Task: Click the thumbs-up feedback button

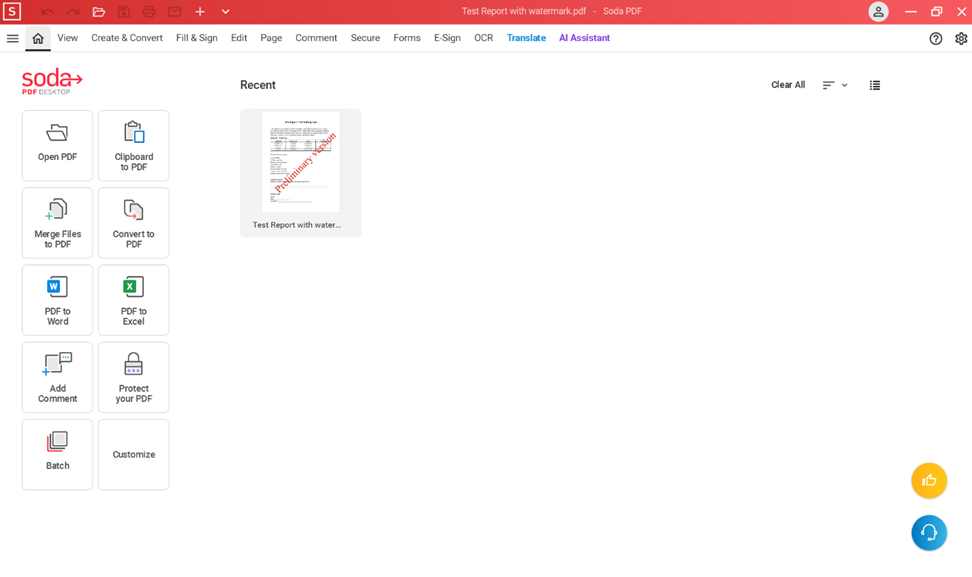Action: 929,481
